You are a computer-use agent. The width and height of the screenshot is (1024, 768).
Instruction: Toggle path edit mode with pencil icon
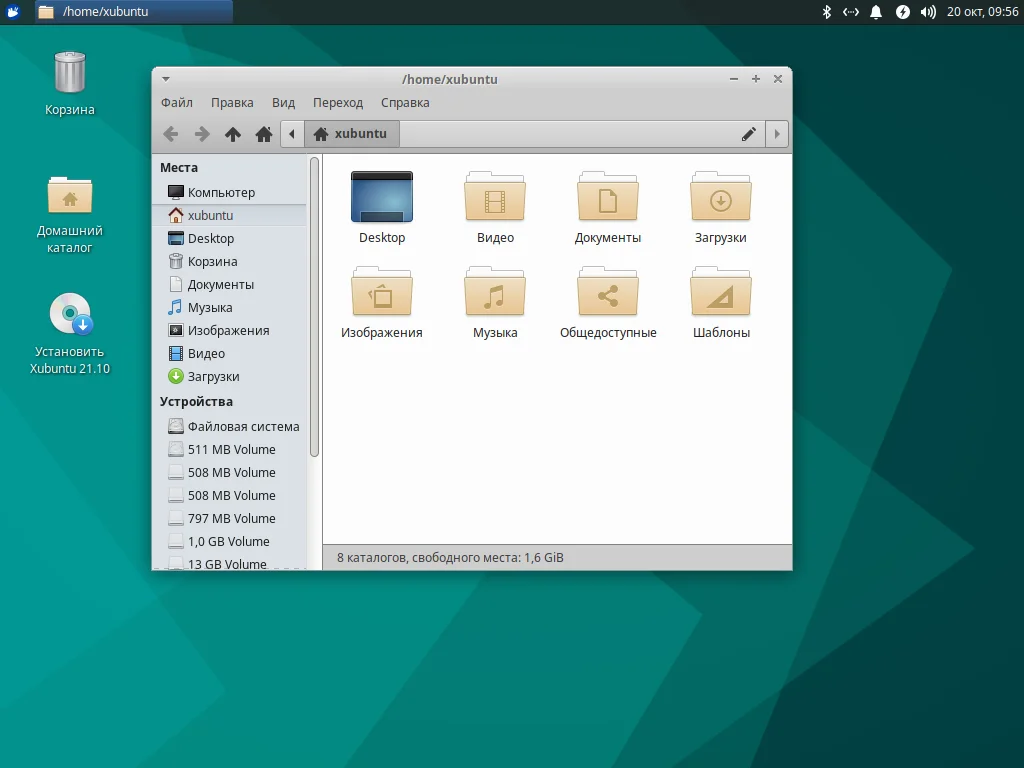coord(748,134)
